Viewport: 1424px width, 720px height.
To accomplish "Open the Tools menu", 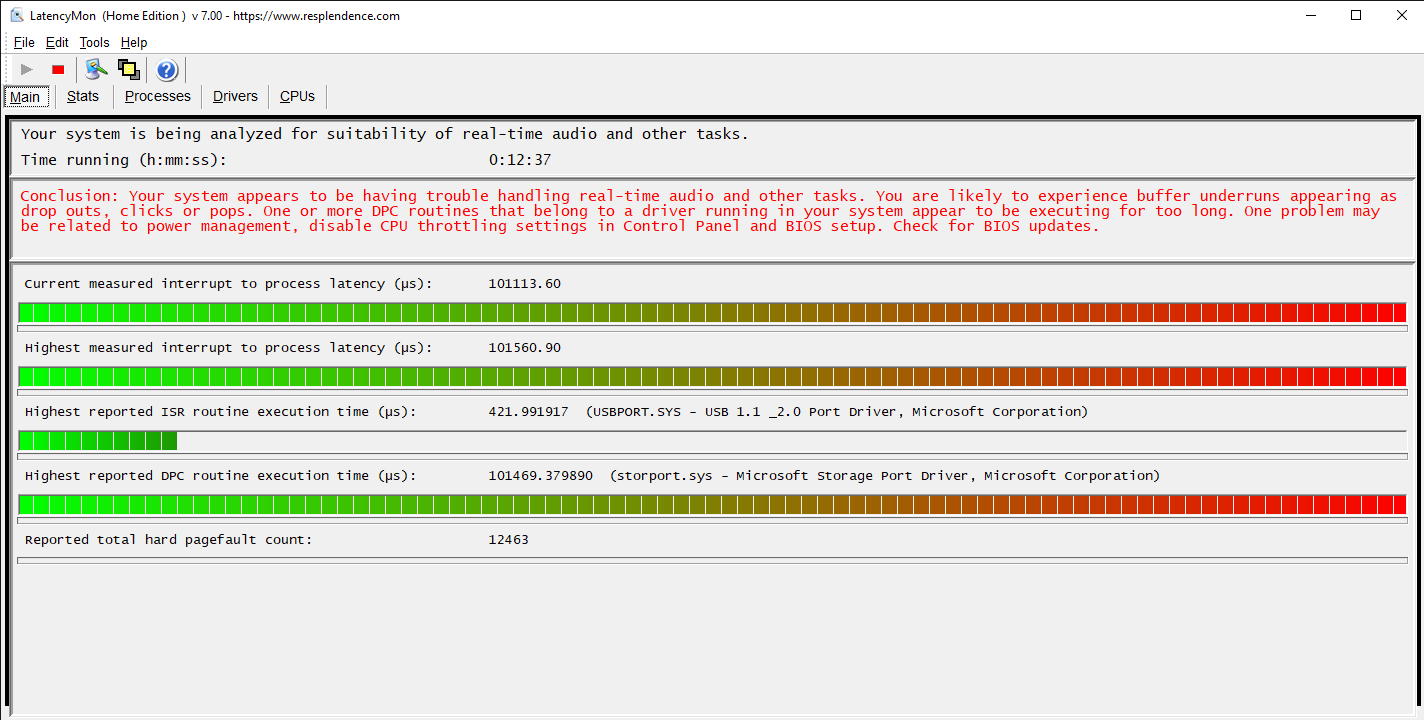I will 94,42.
